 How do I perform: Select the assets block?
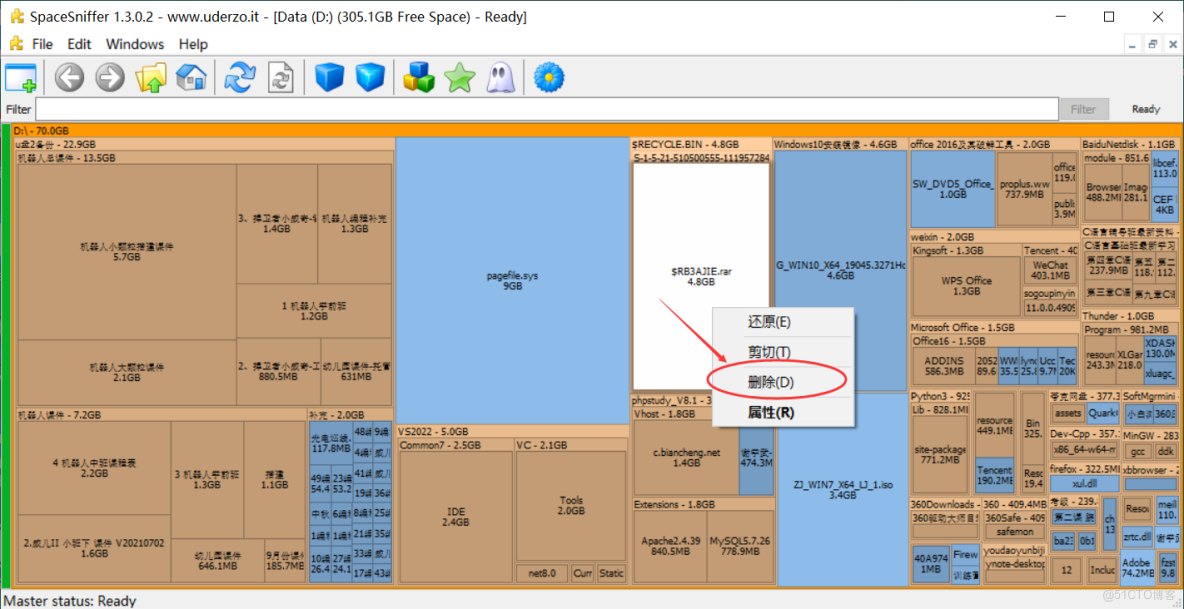[x=1068, y=414]
